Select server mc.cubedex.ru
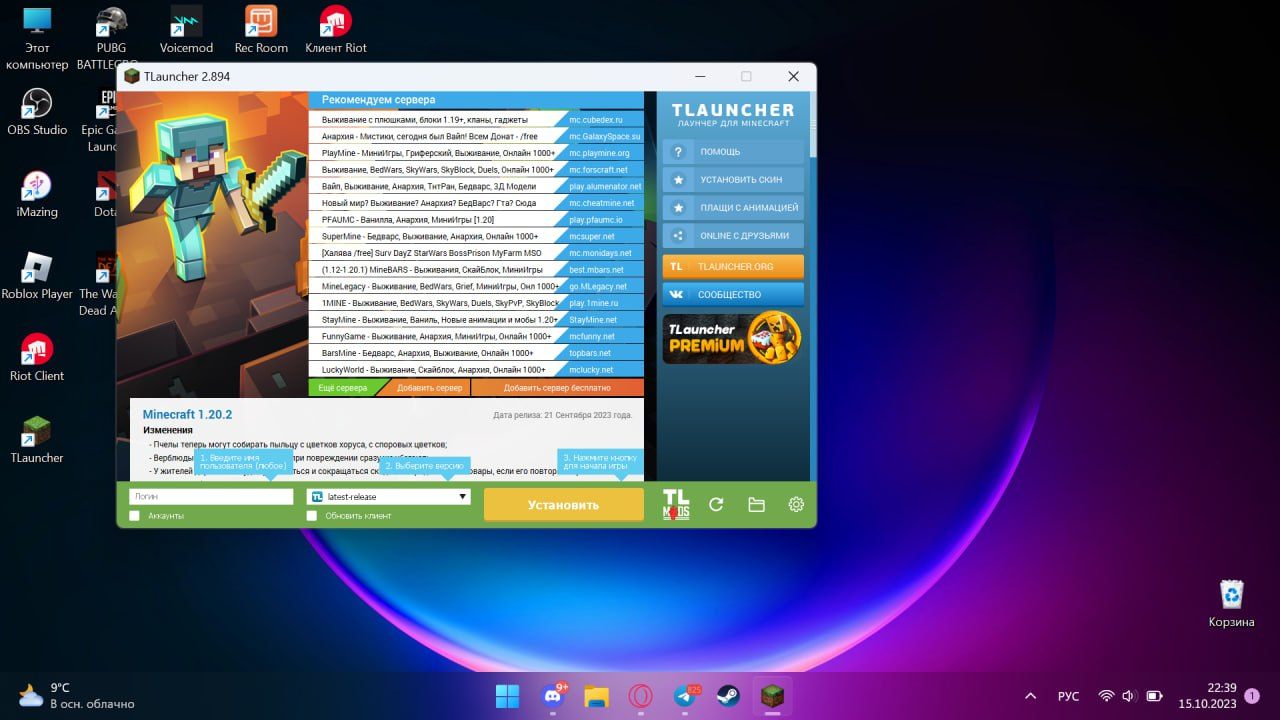The width and height of the screenshot is (1280, 720). (476, 119)
